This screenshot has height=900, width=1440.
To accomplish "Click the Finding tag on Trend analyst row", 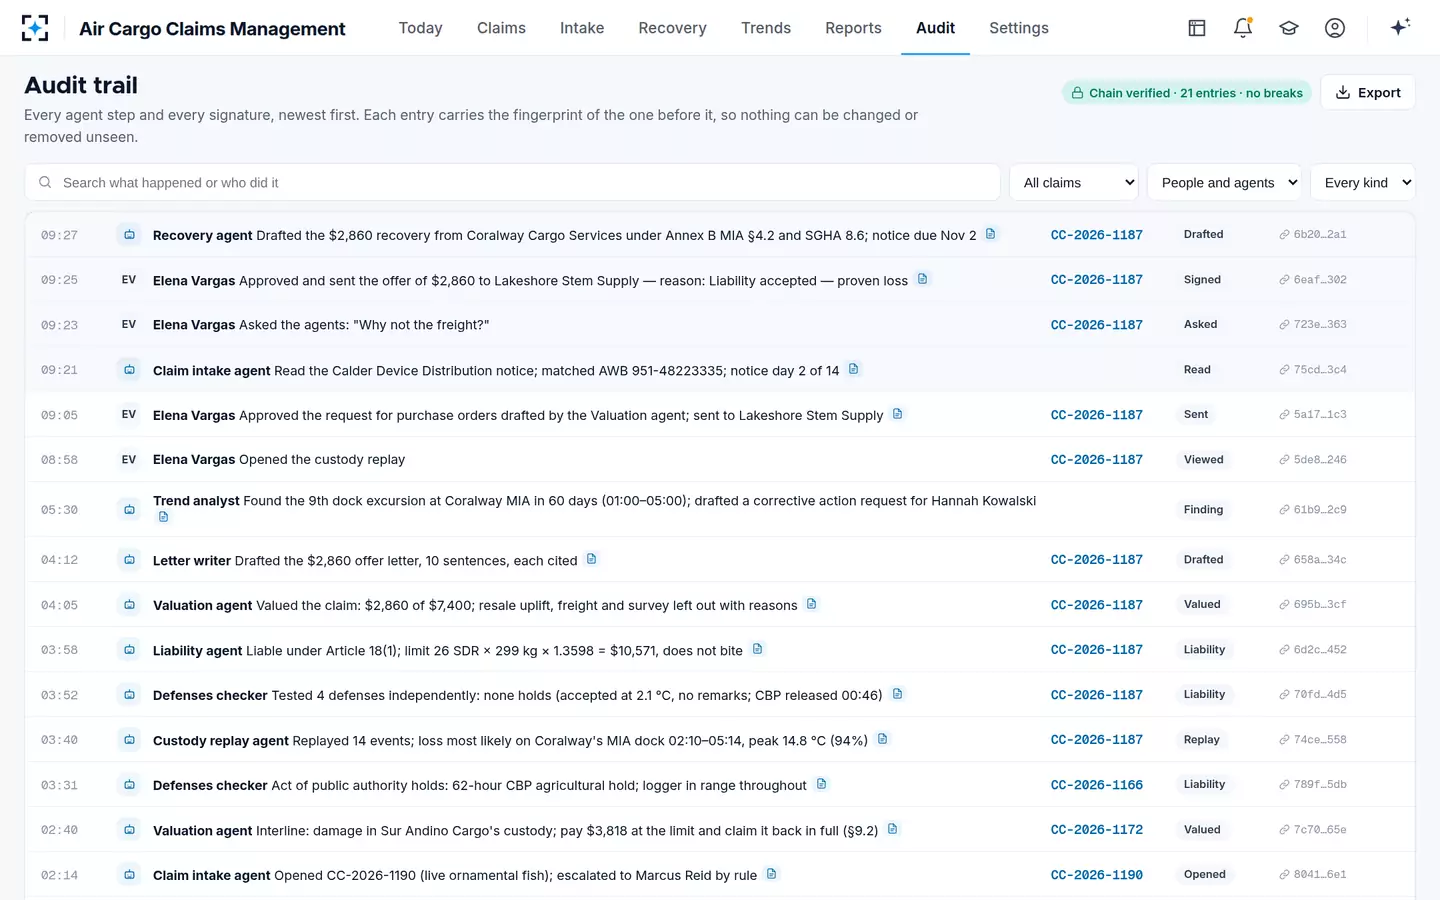I will click(1203, 509).
